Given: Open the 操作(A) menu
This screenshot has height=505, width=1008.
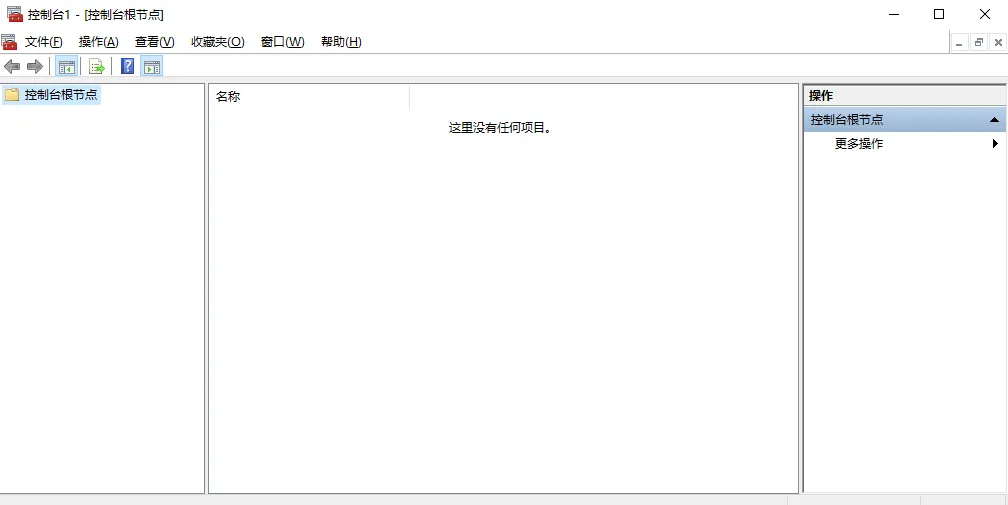Looking at the screenshot, I should point(98,42).
